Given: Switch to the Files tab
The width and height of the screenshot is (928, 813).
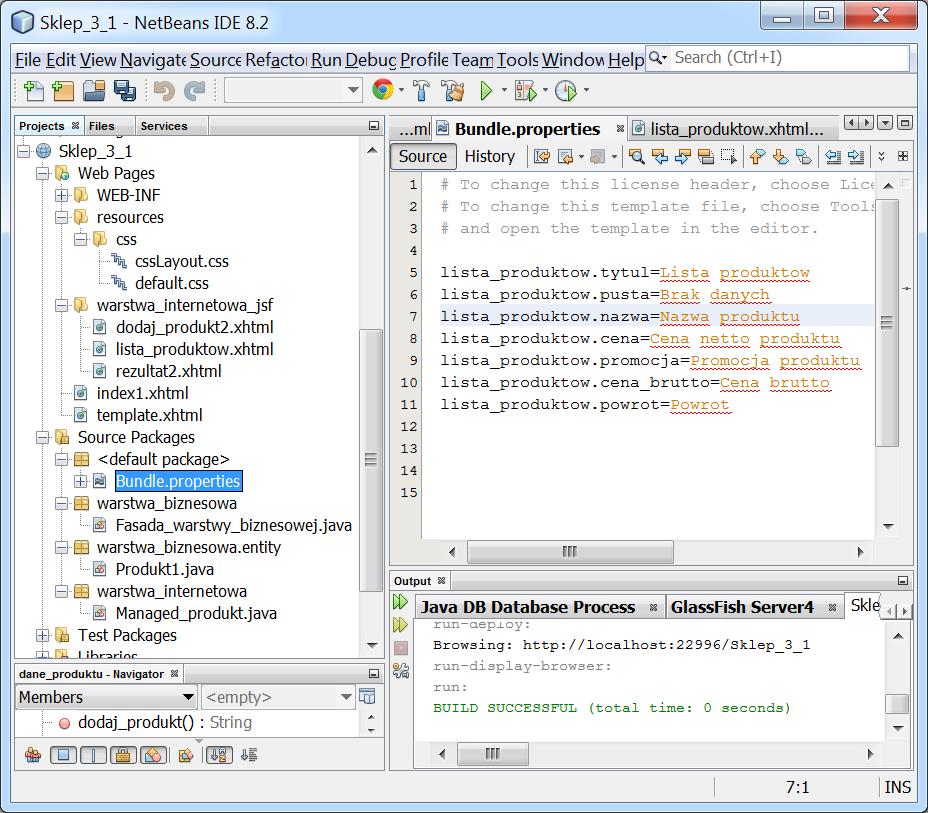Looking at the screenshot, I should coord(102,126).
